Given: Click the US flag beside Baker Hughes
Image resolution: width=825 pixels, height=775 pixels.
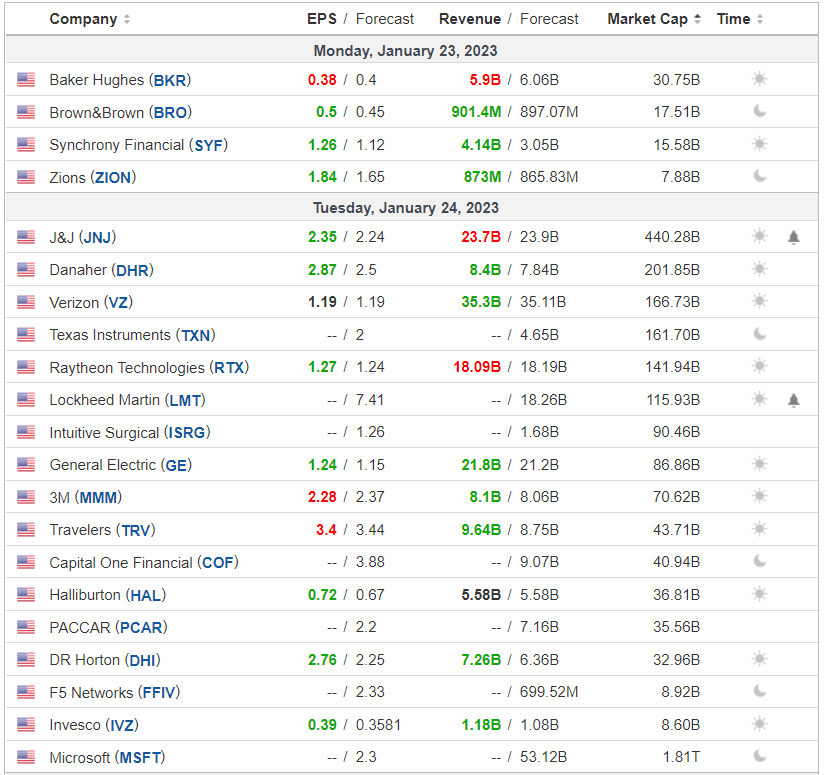Looking at the screenshot, I should point(26,80).
